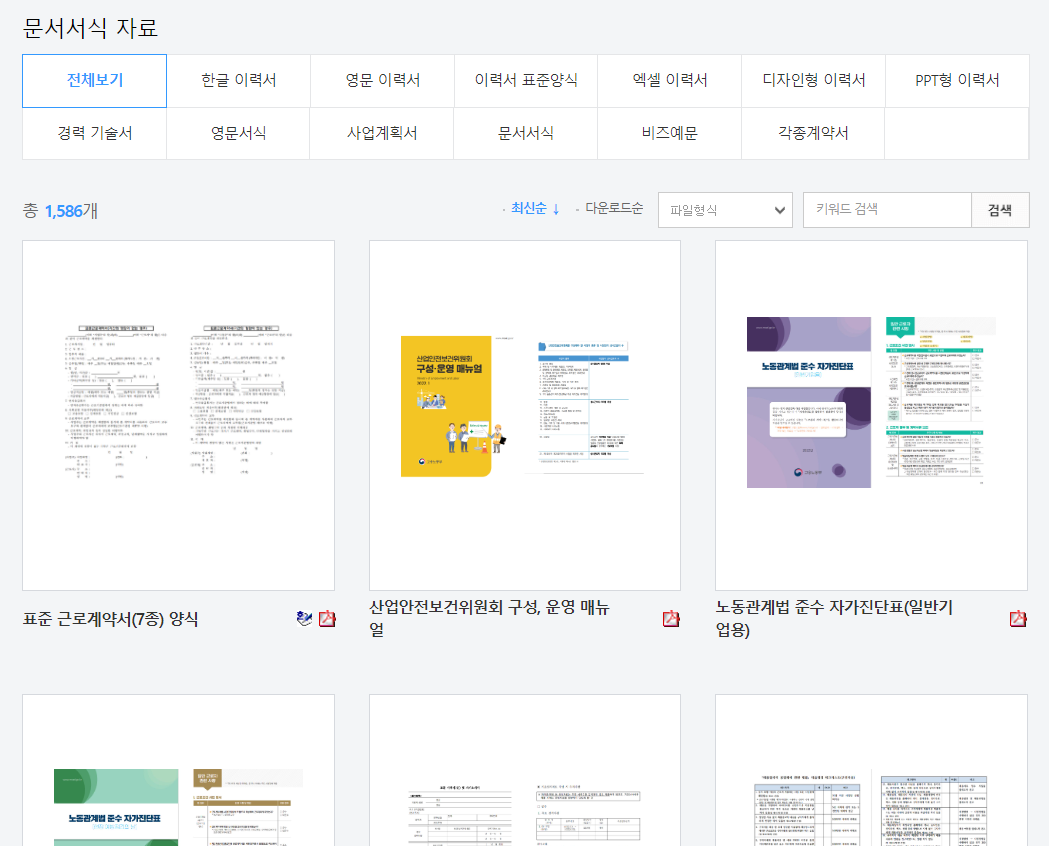Click PDF icon for 노동관계법 준수 자가진단표(일반기업용)
This screenshot has height=846, width=1049.
[x=1018, y=619]
